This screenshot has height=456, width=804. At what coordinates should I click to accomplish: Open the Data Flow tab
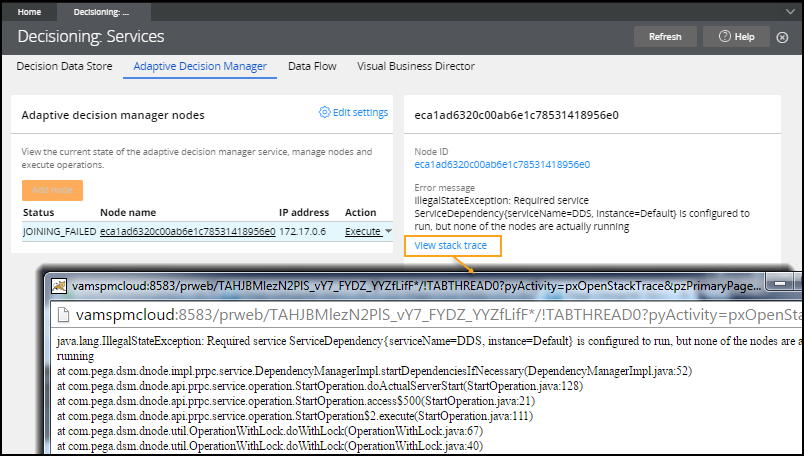(x=312, y=66)
